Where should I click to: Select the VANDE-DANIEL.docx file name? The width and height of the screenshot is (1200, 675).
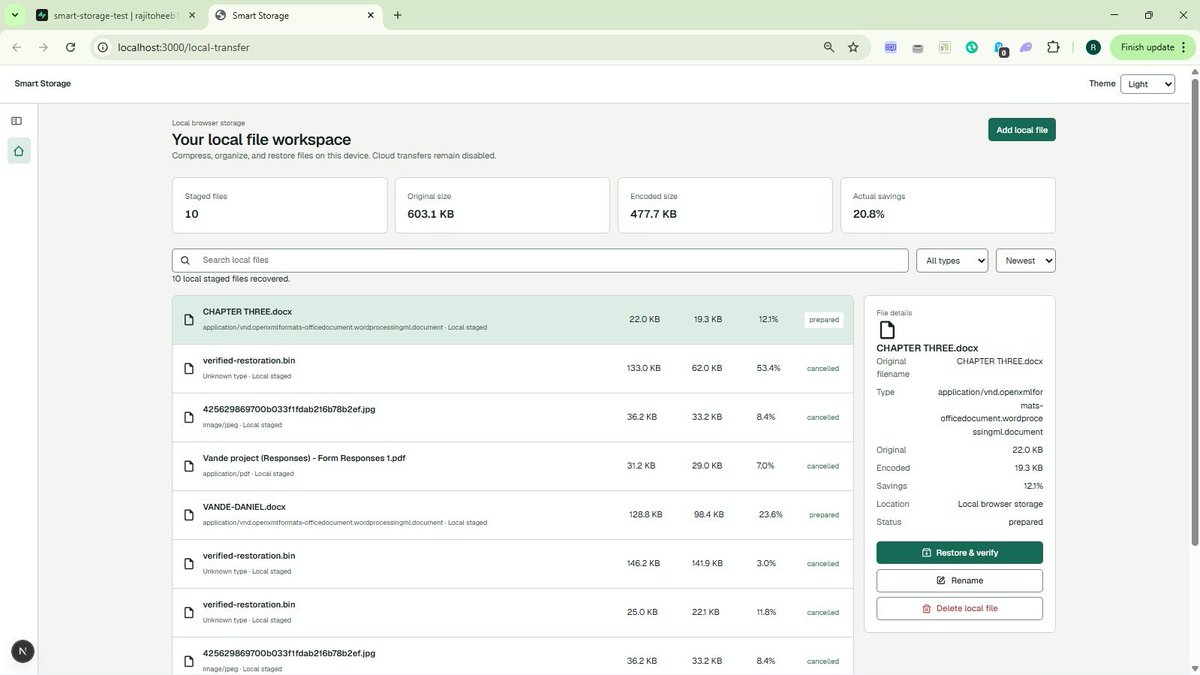click(x=244, y=507)
